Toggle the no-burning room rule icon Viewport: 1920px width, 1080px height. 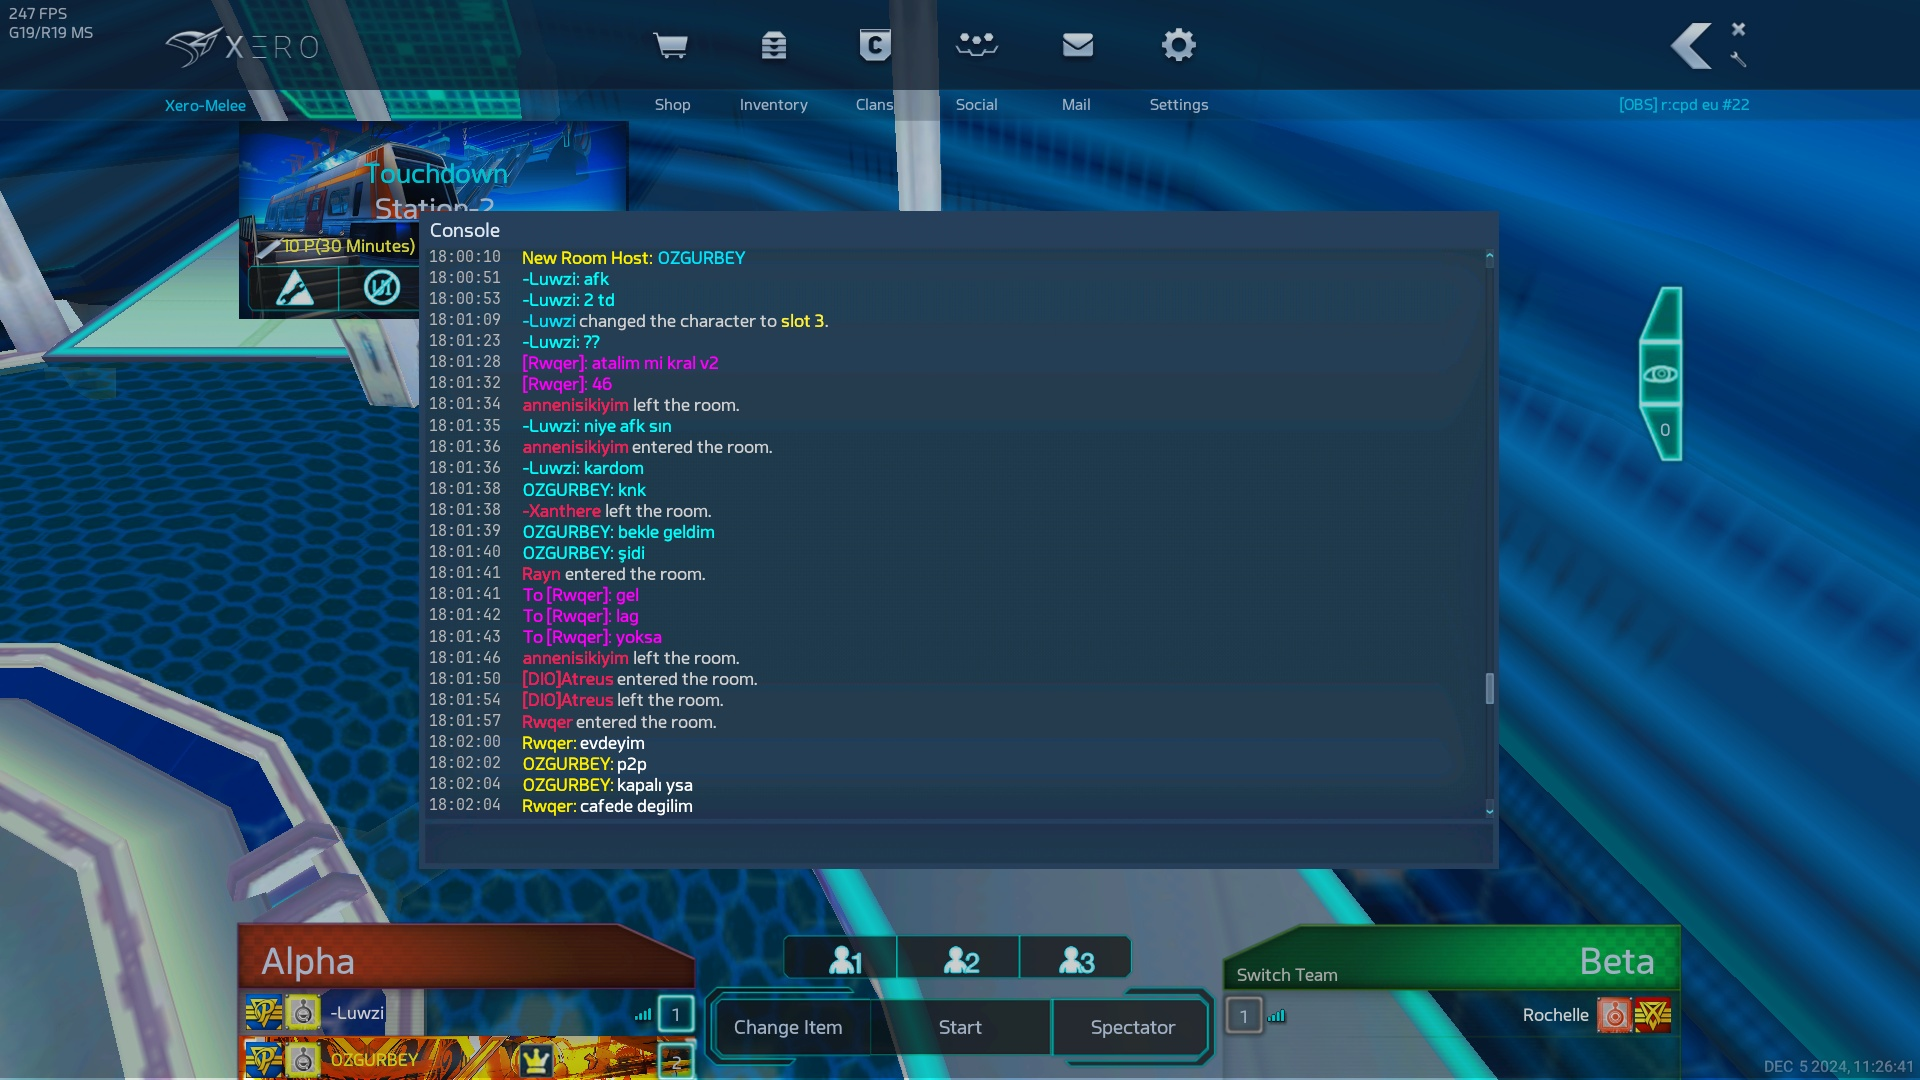coord(381,288)
